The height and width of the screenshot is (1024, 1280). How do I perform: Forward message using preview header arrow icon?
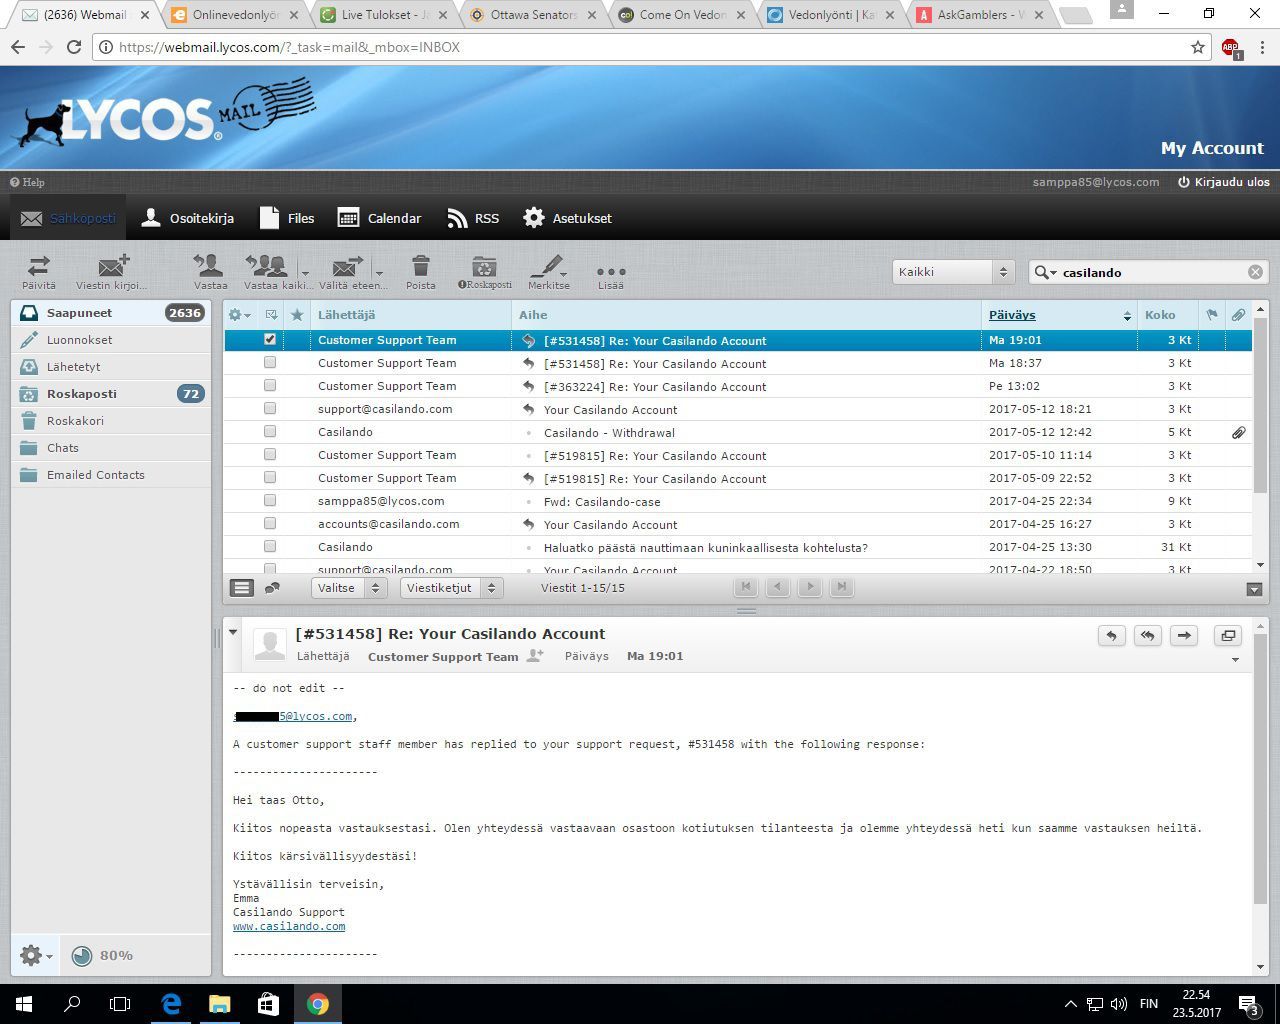pos(1184,636)
